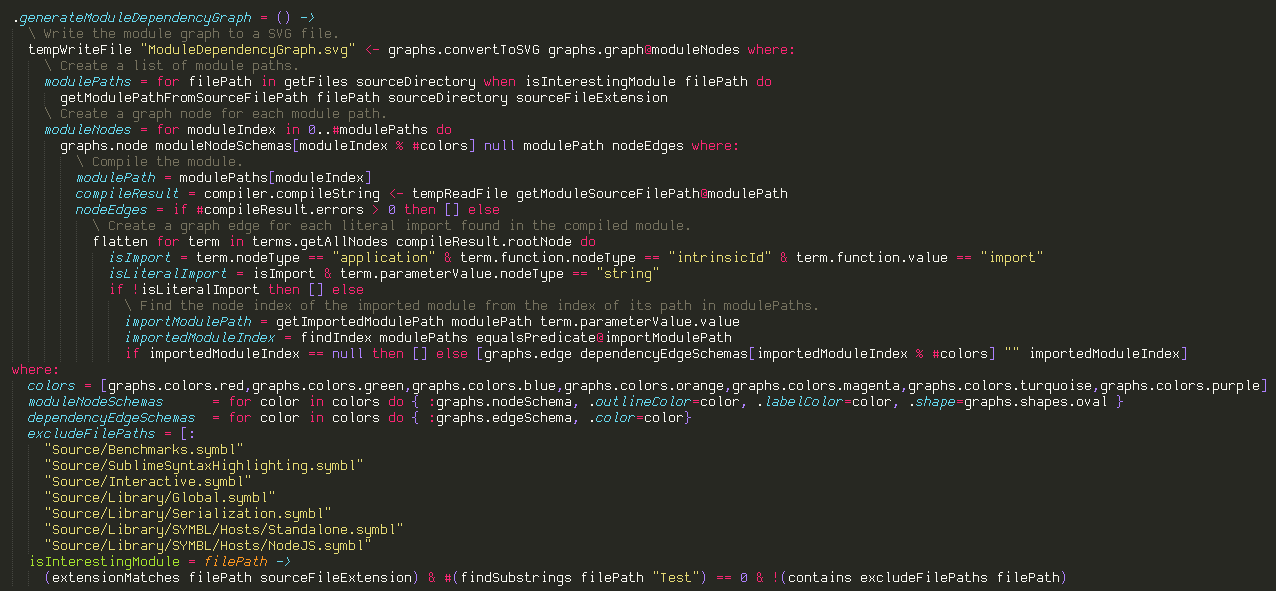Screen dimensions: 1276x591
Task: Click graphs.convertToSVG
Action: 464,49
